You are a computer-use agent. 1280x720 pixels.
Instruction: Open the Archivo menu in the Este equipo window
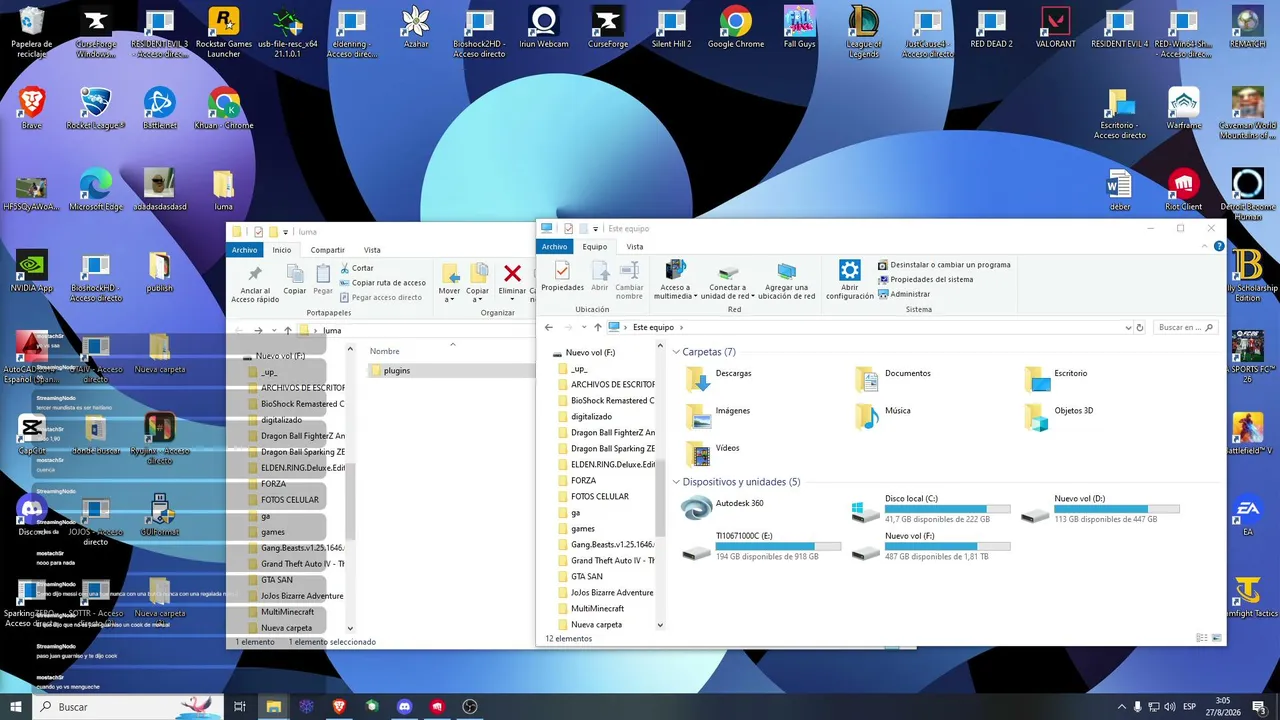point(555,246)
